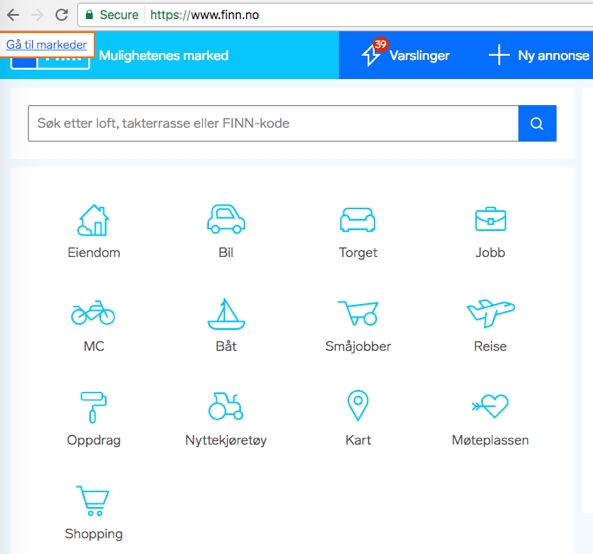Open the MC motorcycle icon
This screenshot has width=593, height=554.
pyautogui.click(x=93, y=313)
